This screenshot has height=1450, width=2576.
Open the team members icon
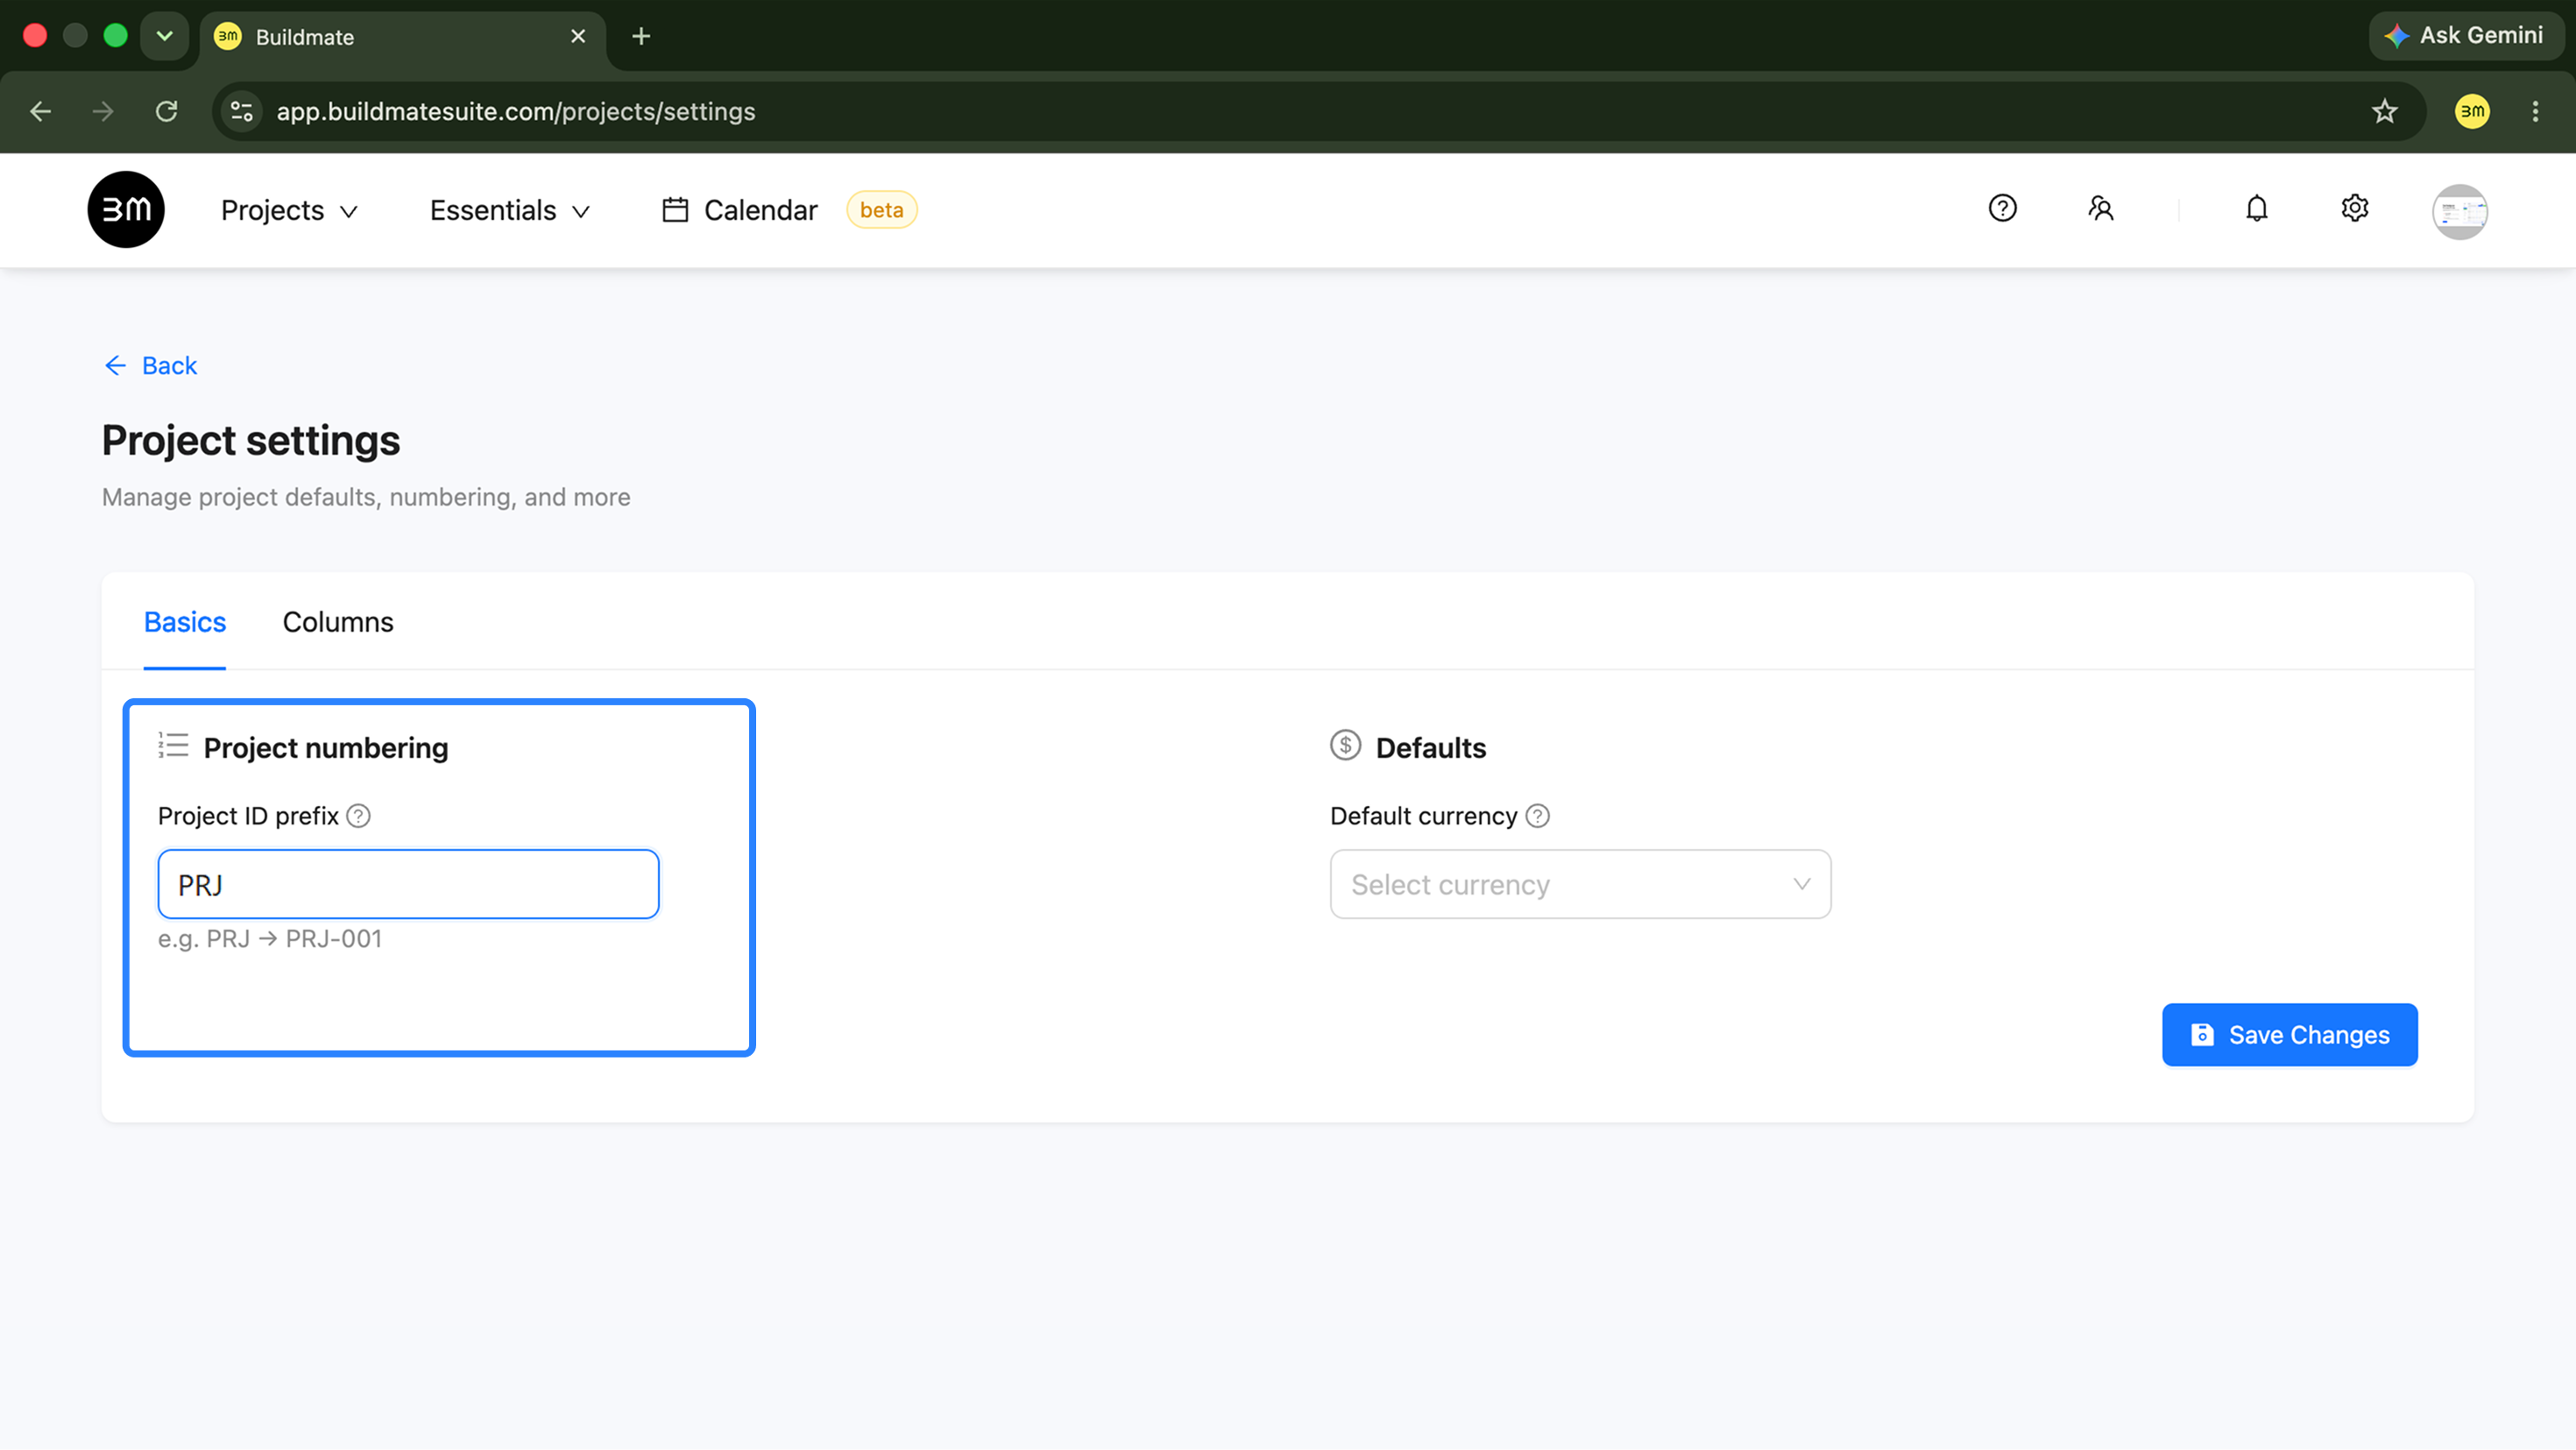tap(2100, 208)
